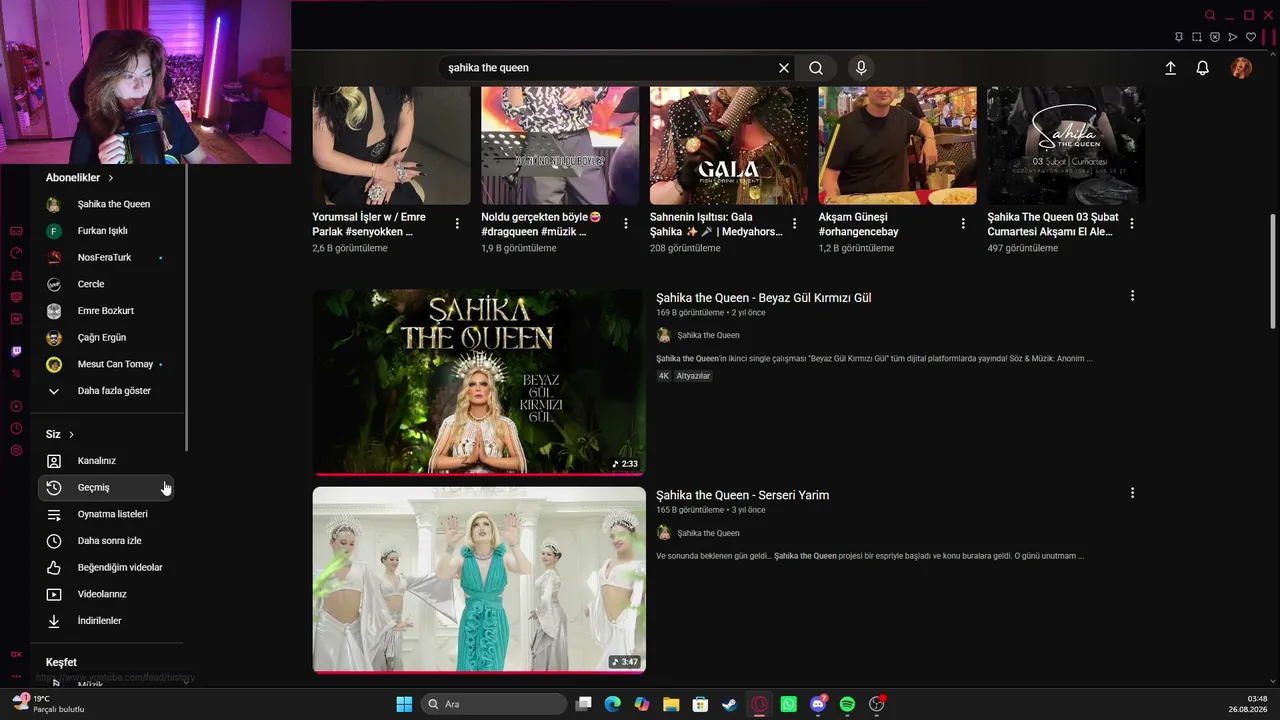Screen dimensions: 1280x720
Task: Play the Serseri Yarim video thumbnail
Action: [x=479, y=580]
